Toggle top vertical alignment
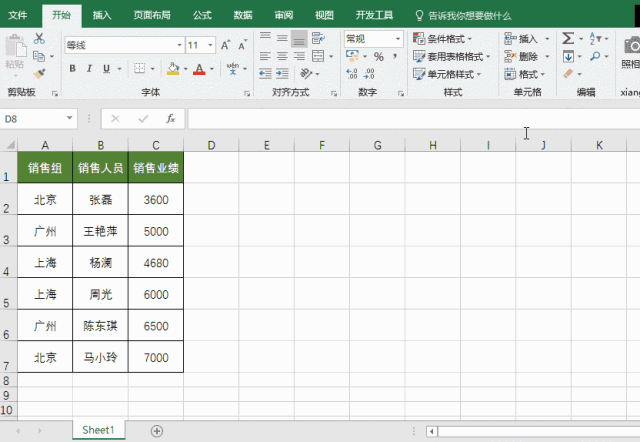The width and height of the screenshot is (640, 442). pyautogui.click(x=265, y=38)
